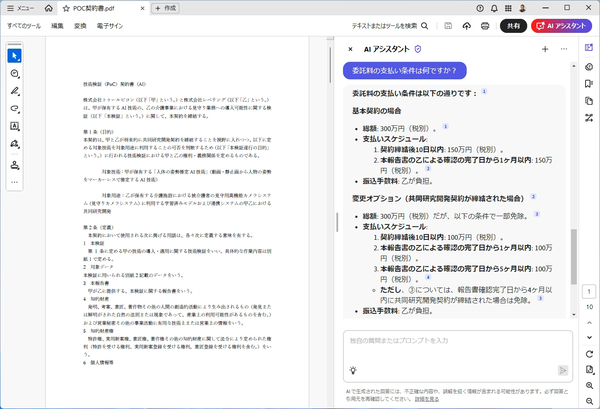Click the print icon in toolbar
The height and width of the screenshot is (409, 600).
(485, 25)
